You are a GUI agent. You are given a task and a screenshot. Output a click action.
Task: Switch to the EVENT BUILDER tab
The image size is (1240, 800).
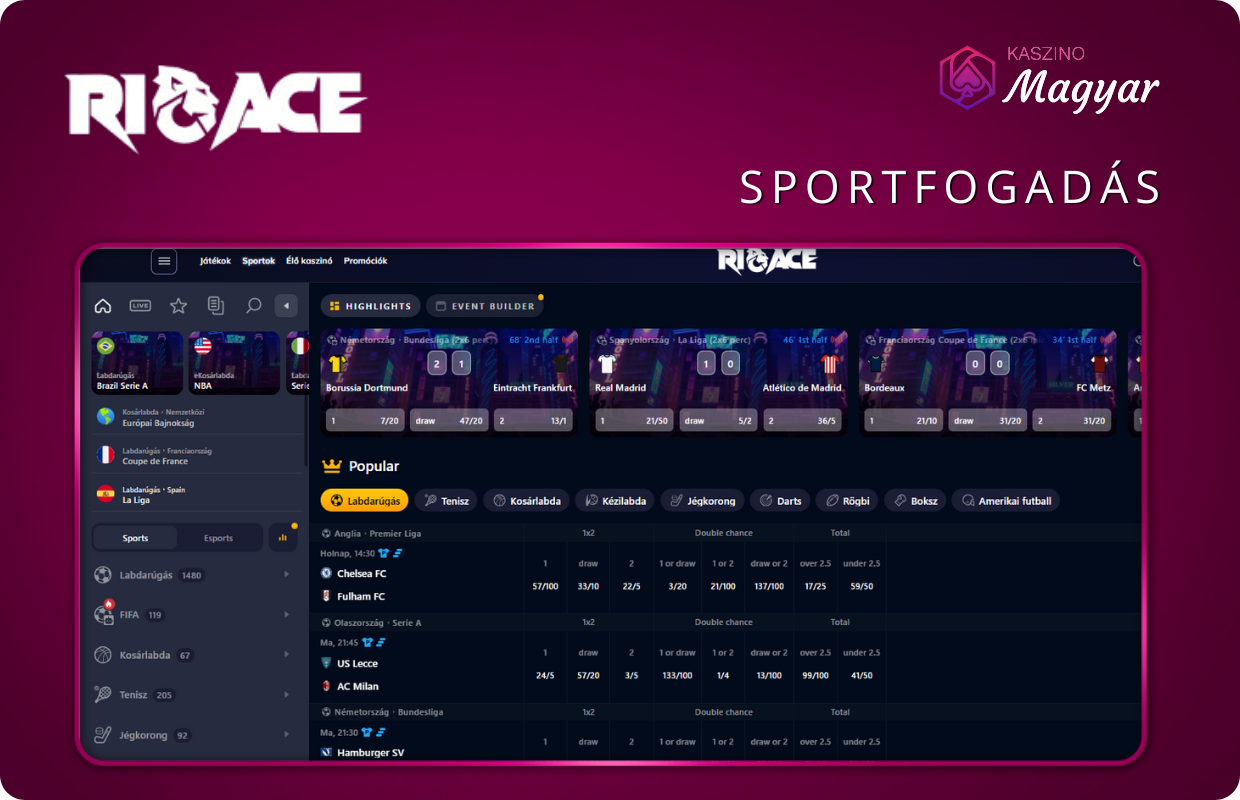click(484, 306)
